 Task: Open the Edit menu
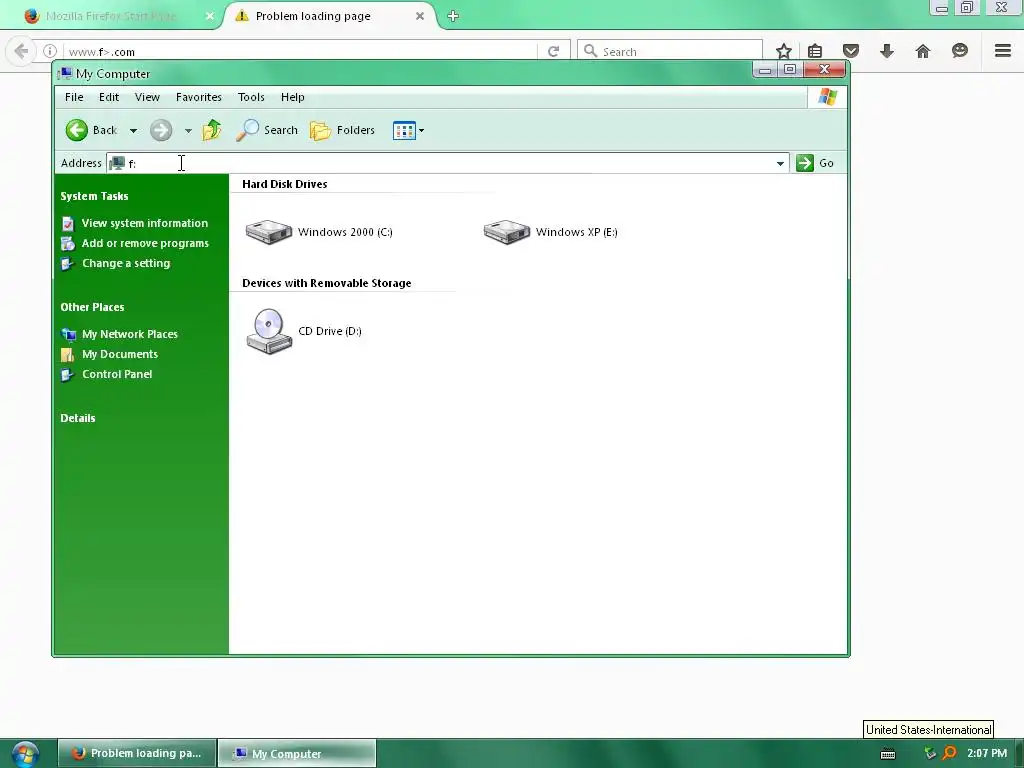click(x=108, y=97)
